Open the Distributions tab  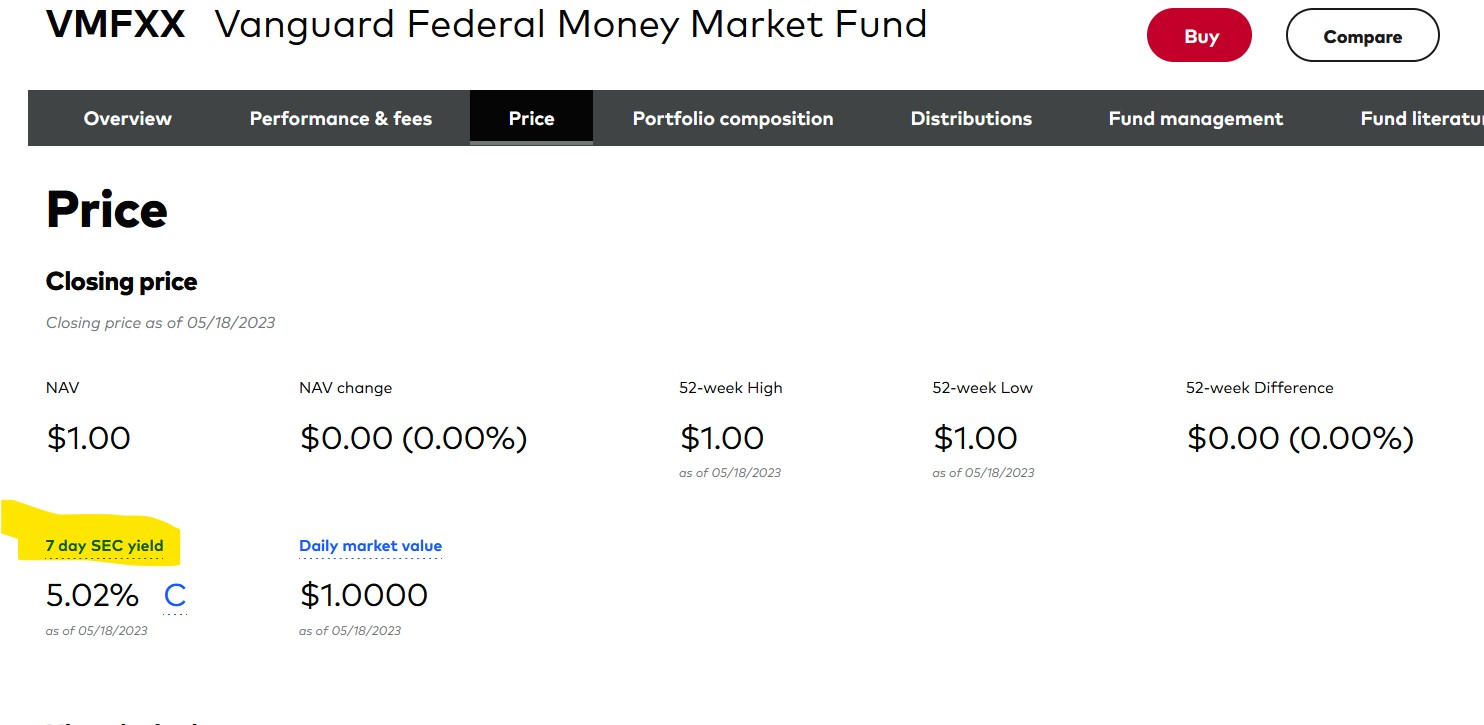click(970, 118)
